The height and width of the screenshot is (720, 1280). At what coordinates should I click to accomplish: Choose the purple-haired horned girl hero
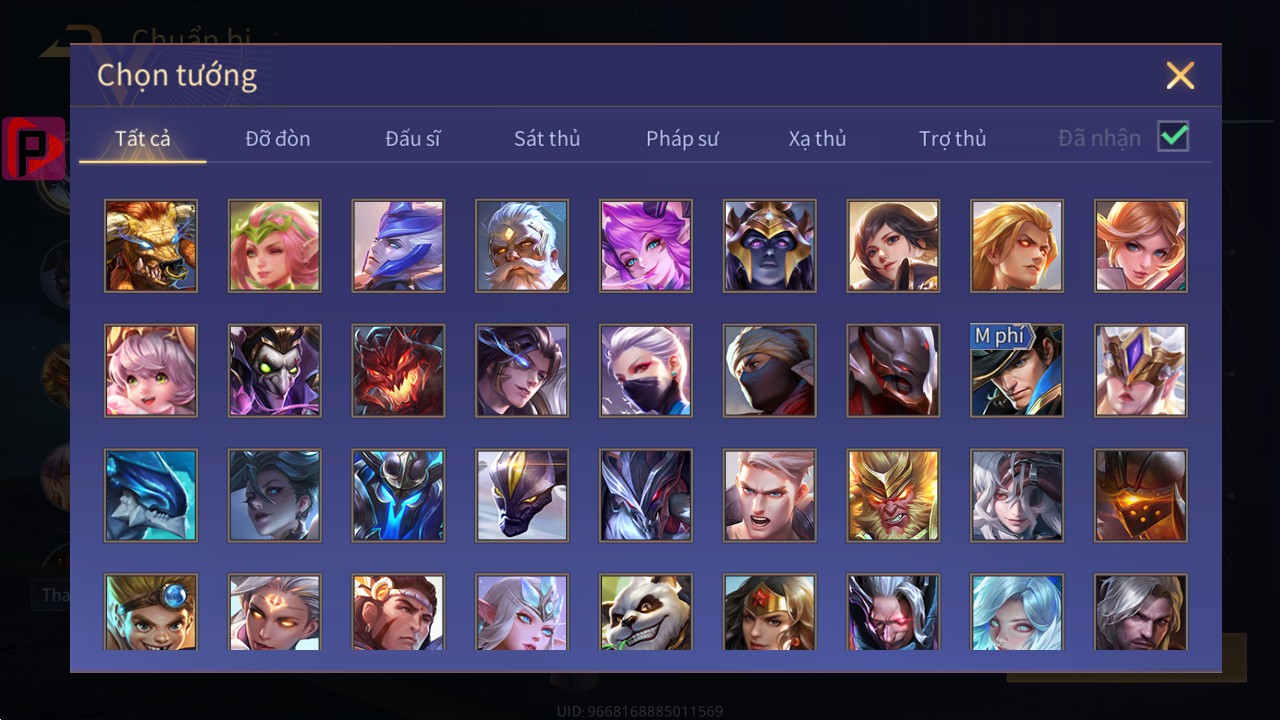pos(646,246)
